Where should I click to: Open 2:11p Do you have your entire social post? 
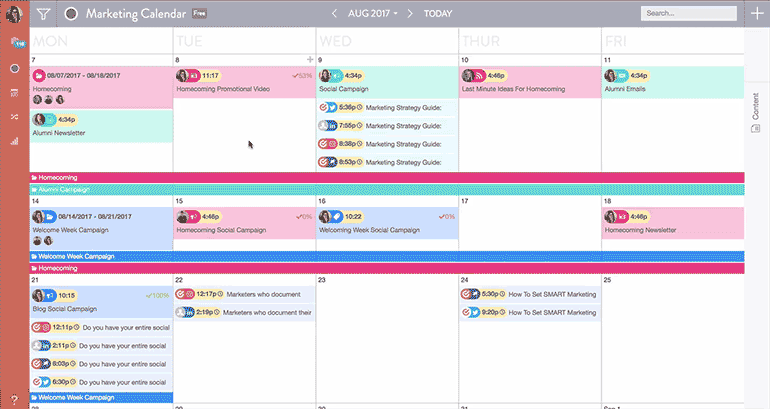click(101, 346)
